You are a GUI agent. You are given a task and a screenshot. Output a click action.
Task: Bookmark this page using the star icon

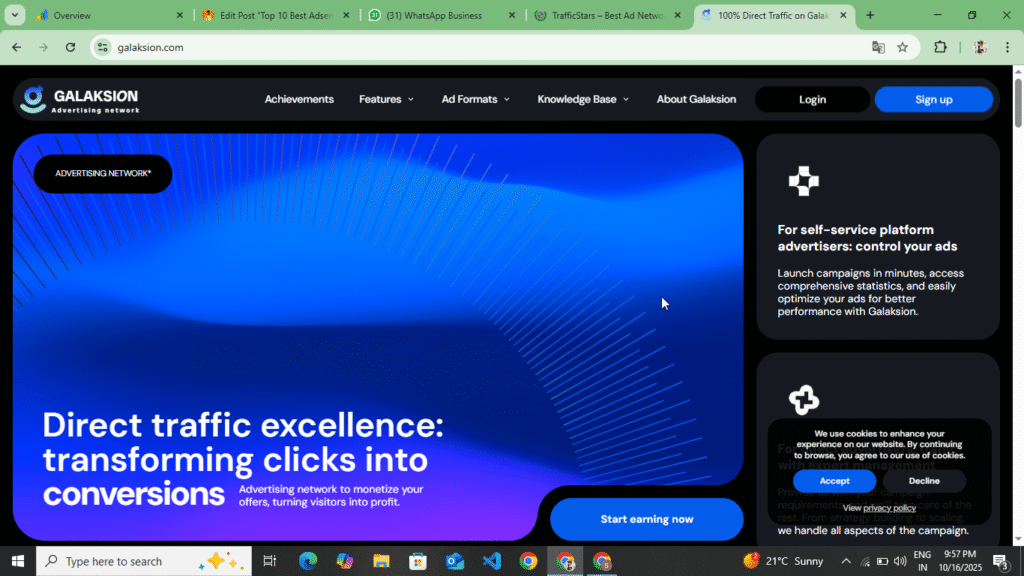(903, 47)
